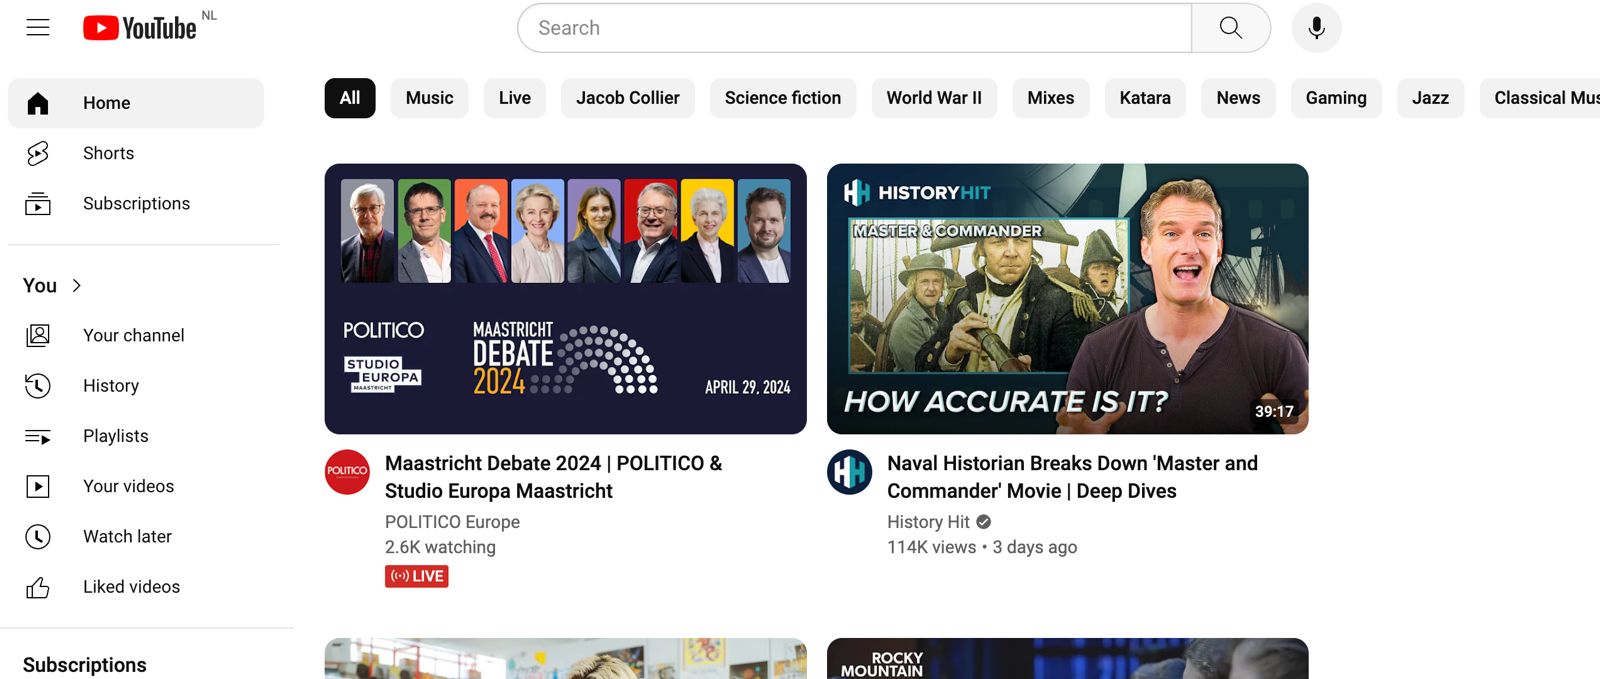Screen dimensions: 1600x679
Task: Click the You section heading
Action: point(40,286)
